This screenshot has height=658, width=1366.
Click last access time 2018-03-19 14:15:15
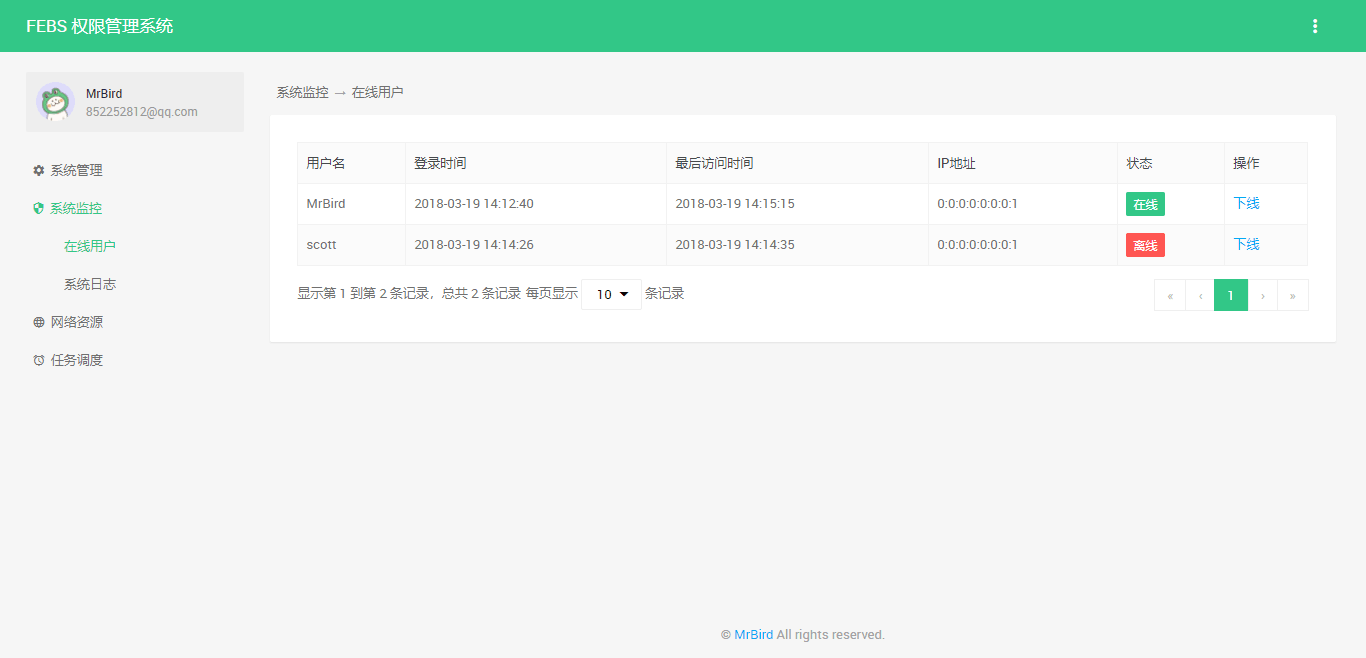(735, 204)
